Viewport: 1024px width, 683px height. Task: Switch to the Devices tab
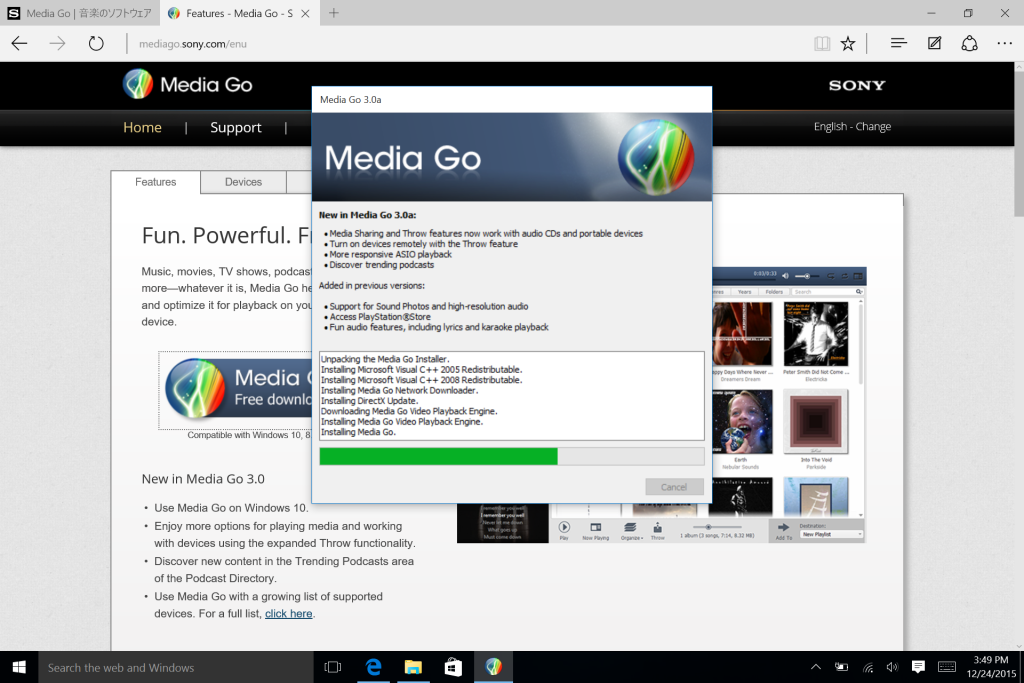point(244,182)
